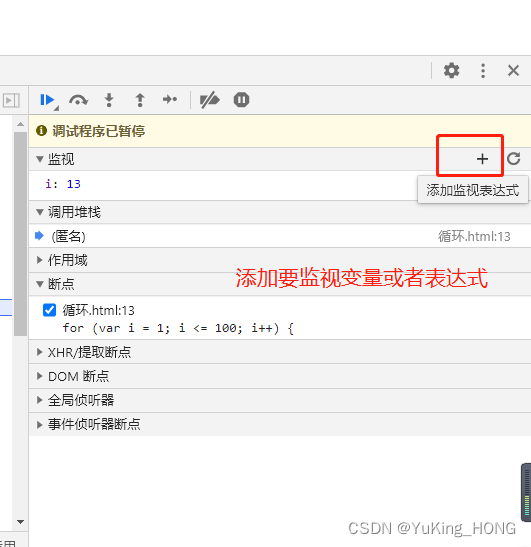531x547 pixels.
Task: Expand the XHR/提取断点 section
Action: click(x=39, y=352)
